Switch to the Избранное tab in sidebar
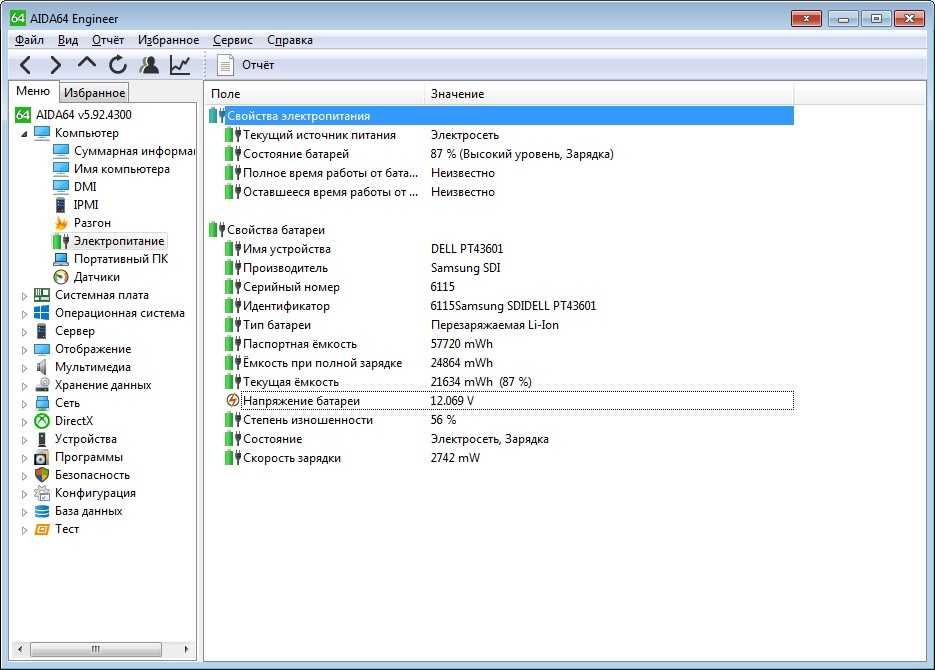 click(x=94, y=93)
